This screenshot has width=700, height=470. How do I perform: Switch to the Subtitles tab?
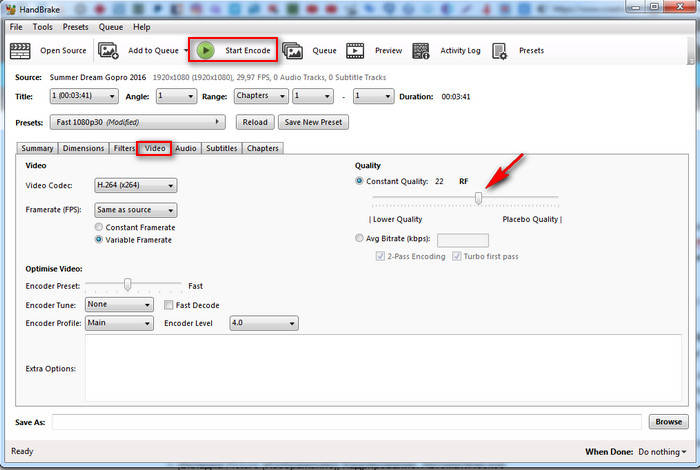(x=221, y=148)
